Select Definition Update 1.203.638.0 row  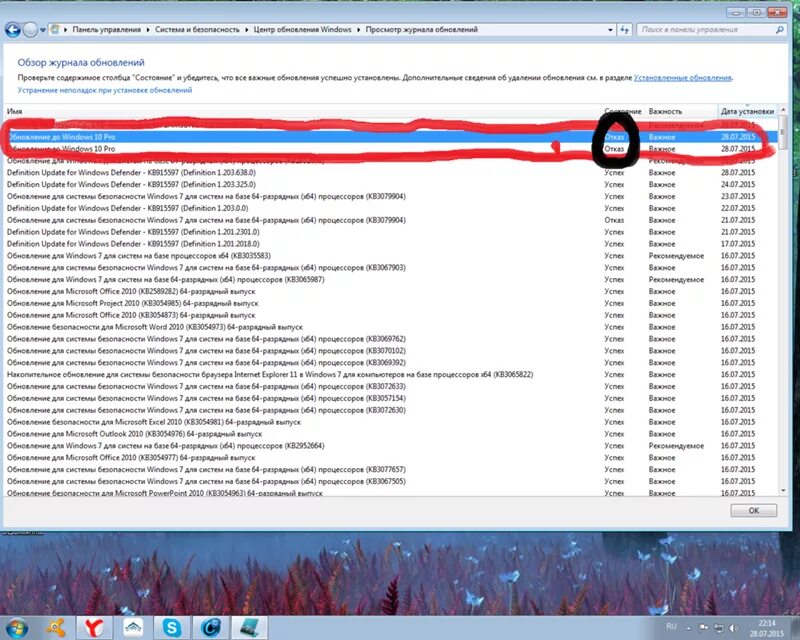tap(391, 173)
